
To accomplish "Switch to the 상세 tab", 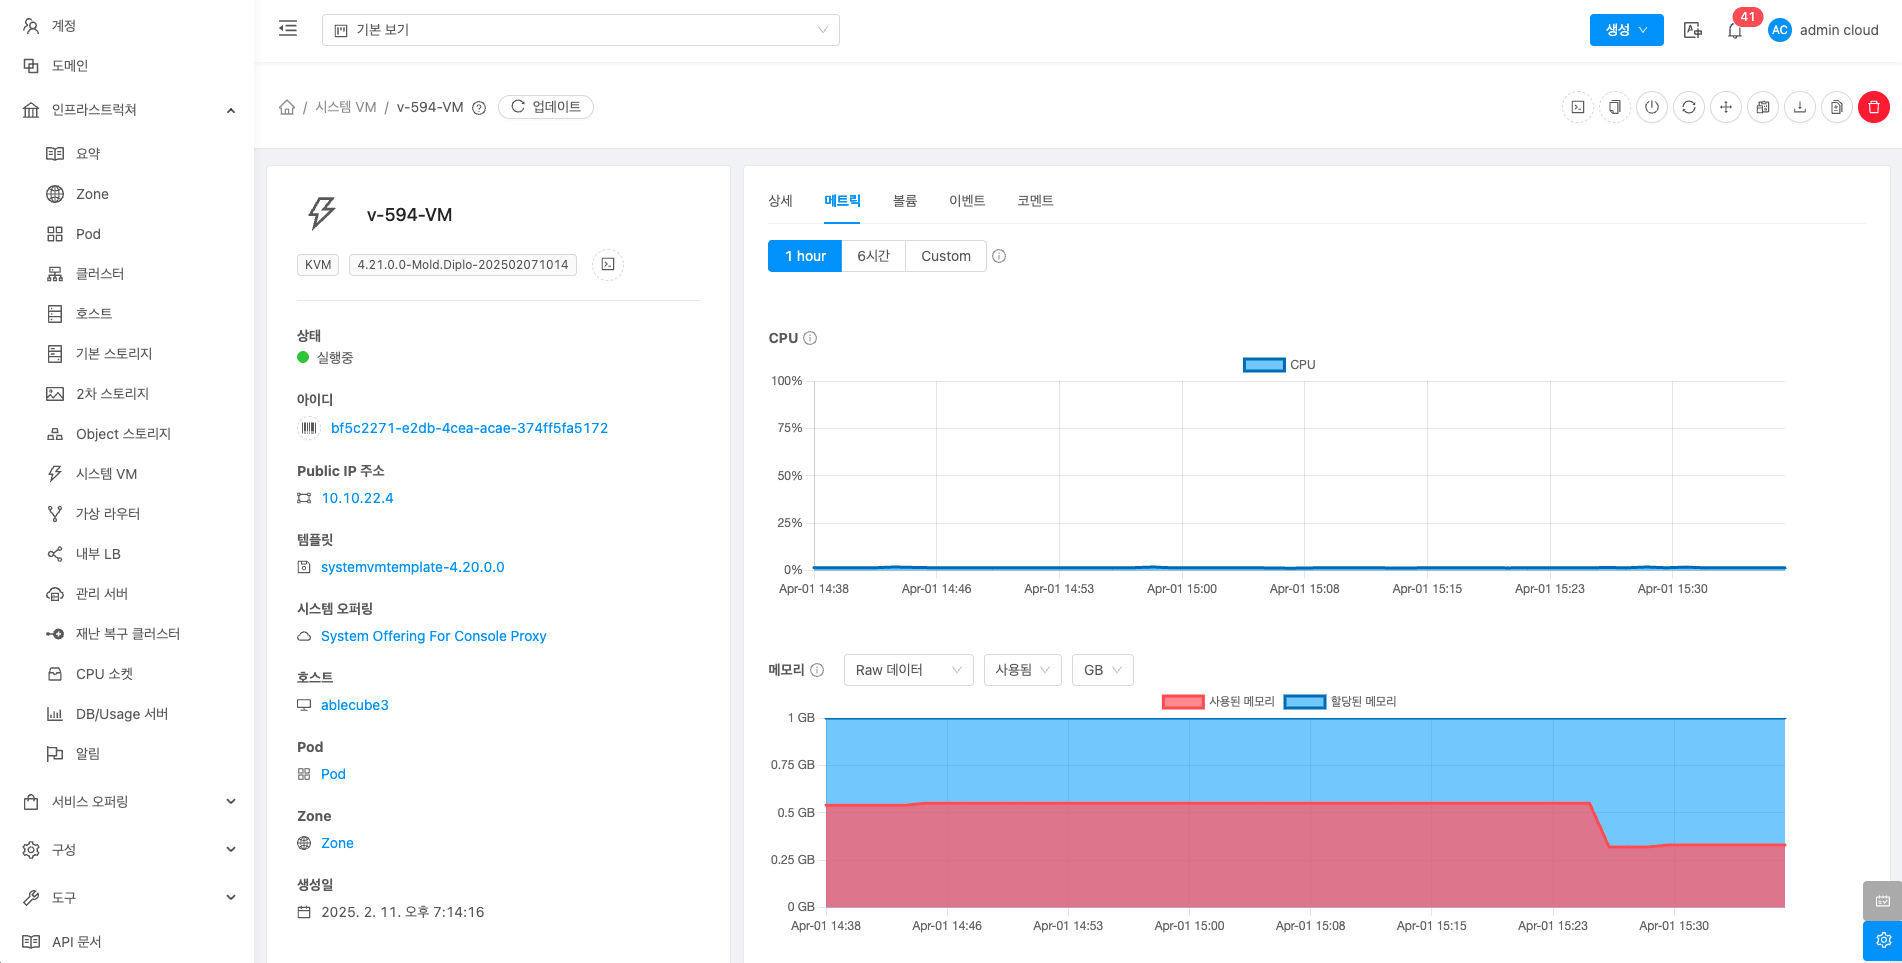I will [x=780, y=201].
